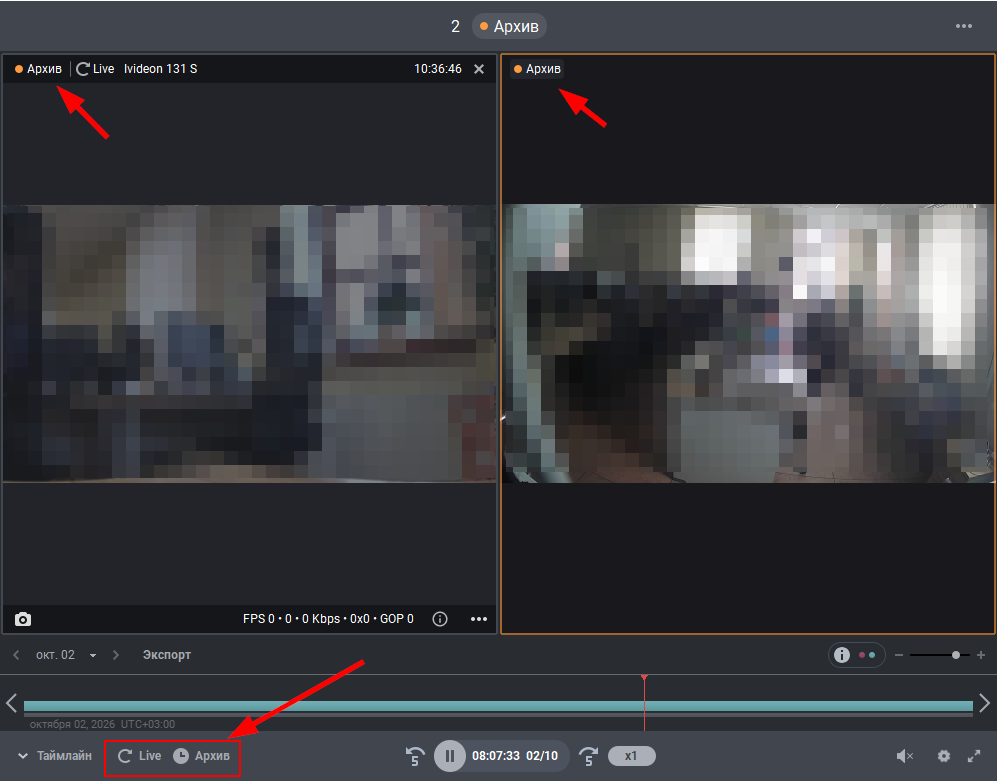Enter fullscreen mode
This screenshot has height=781, width=997.
pyautogui.click(x=974, y=756)
